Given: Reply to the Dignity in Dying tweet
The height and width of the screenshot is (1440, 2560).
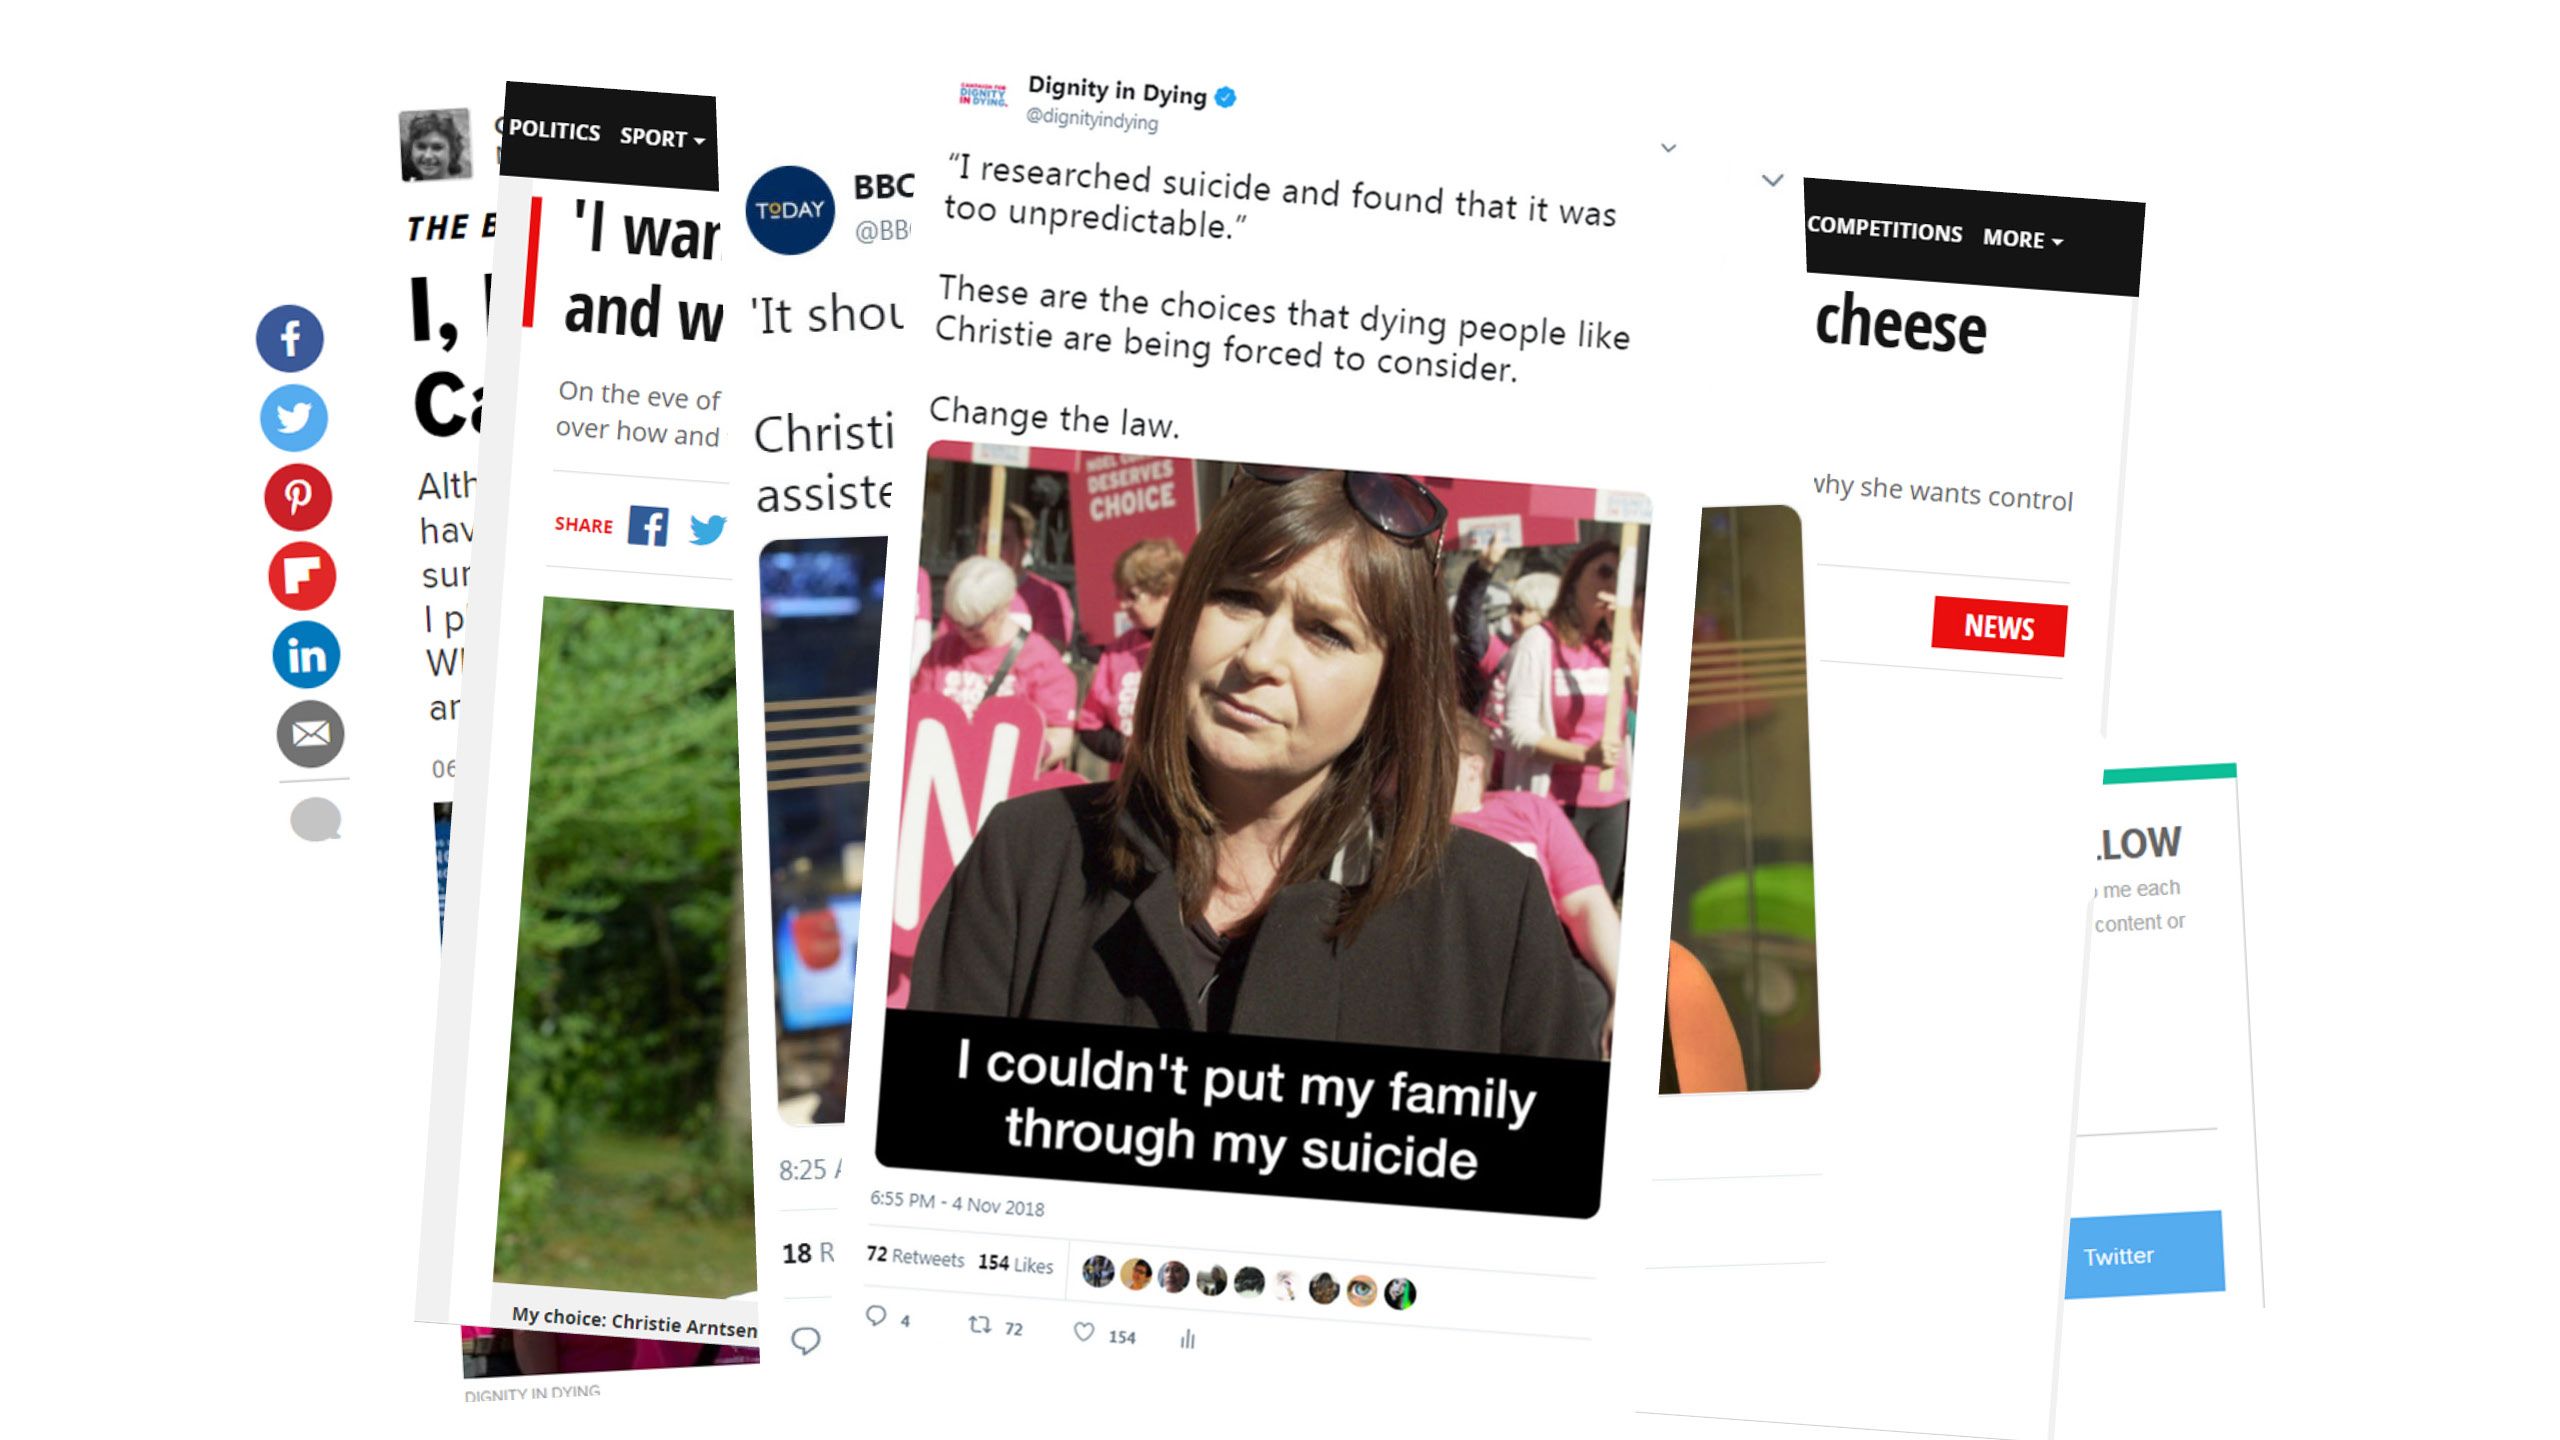Looking at the screenshot, I should [875, 1316].
